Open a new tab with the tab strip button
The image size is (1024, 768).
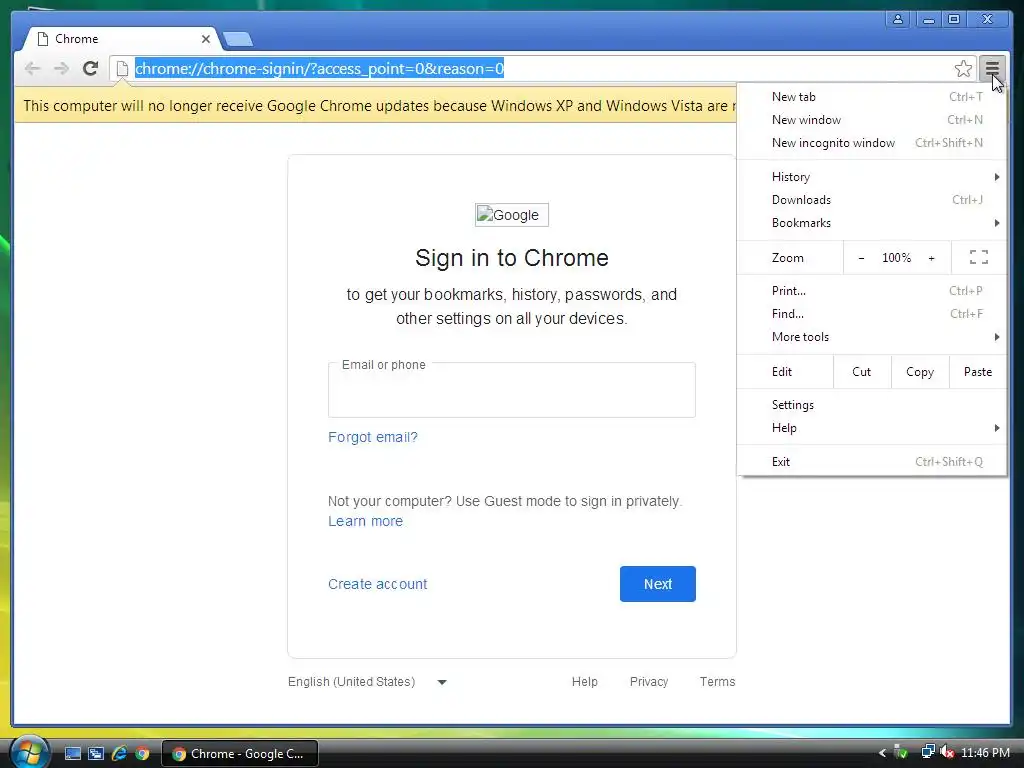[238, 39]
